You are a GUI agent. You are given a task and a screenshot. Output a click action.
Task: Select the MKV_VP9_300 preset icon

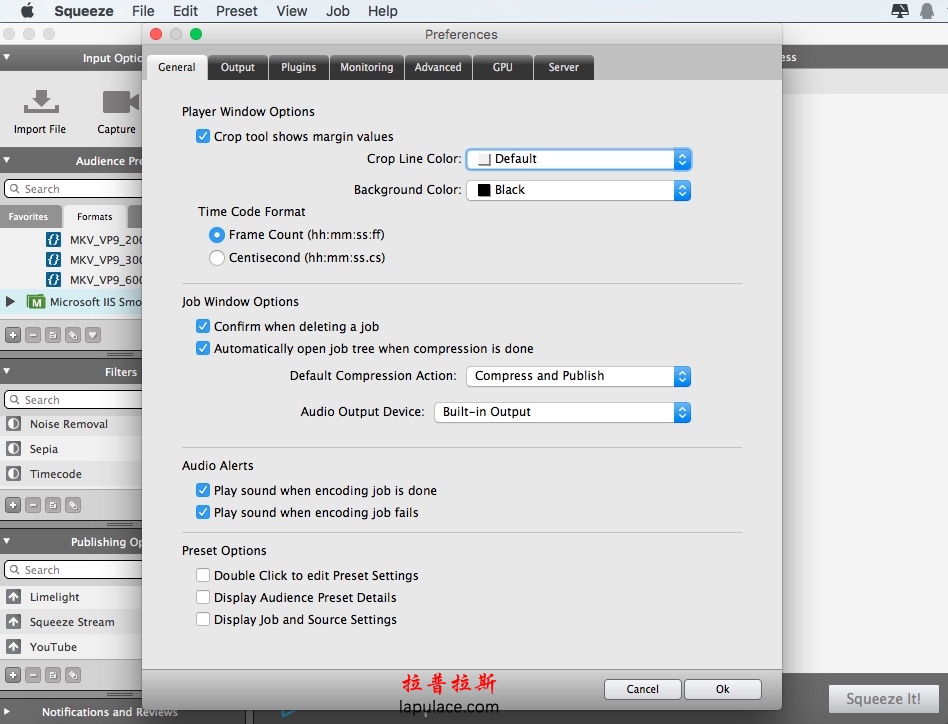[53, 259]
